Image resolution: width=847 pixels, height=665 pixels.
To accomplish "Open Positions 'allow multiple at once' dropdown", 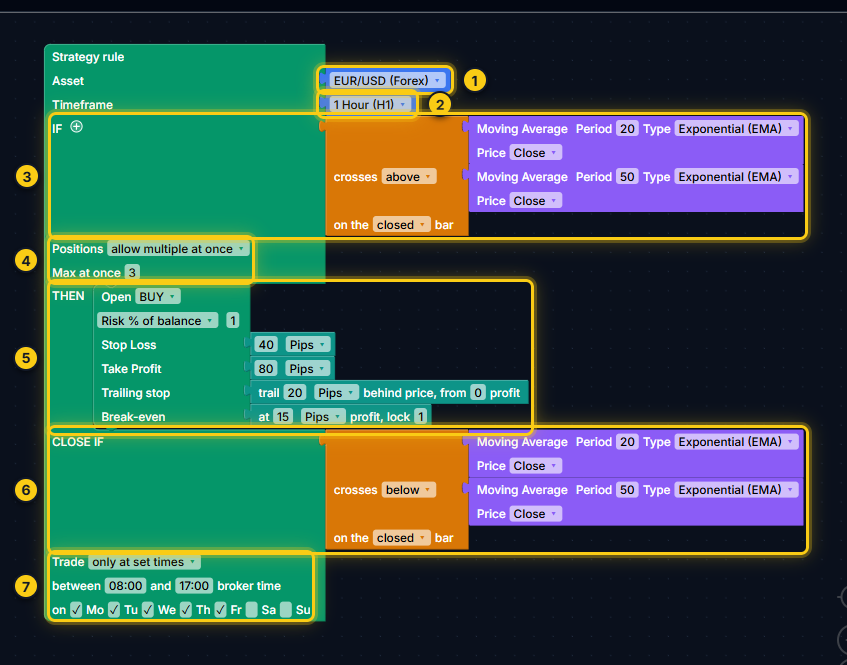I will (178, 249).
